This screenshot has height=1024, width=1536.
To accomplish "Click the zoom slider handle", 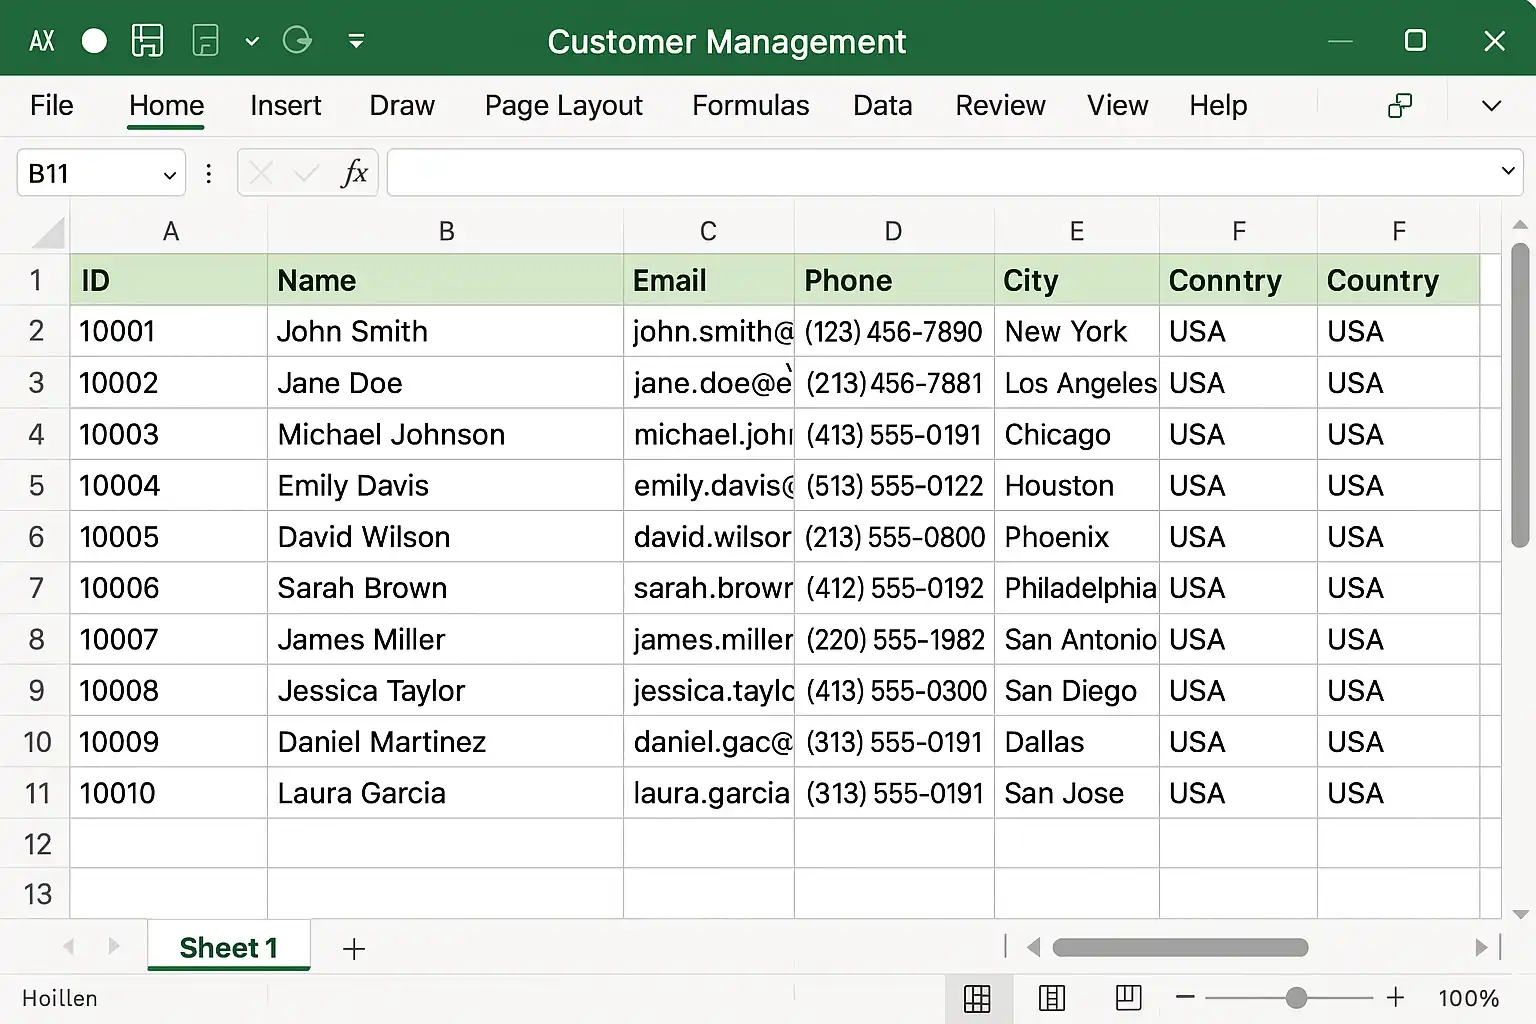I will (1296, 997).
